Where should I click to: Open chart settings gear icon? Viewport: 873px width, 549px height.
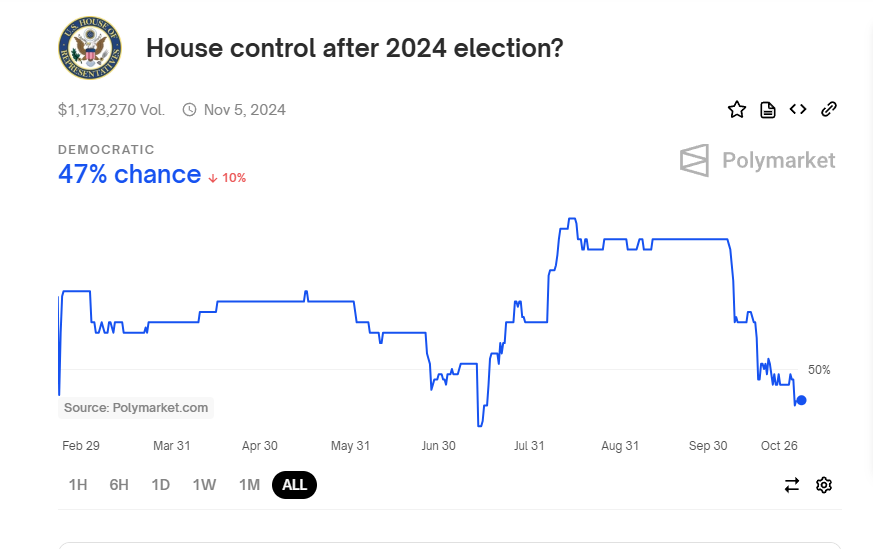[824, 485]
